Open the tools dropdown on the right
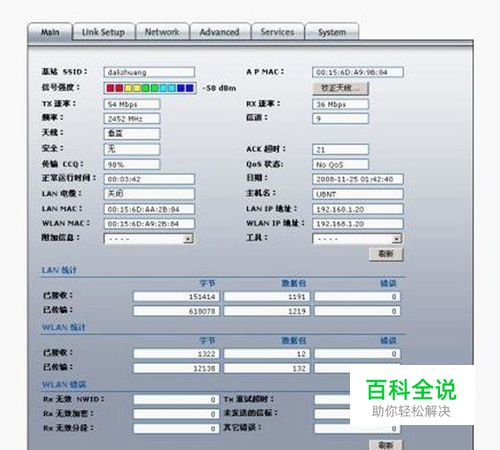Image resolution: width=500 pixels, height=450 pixels. 357,239
